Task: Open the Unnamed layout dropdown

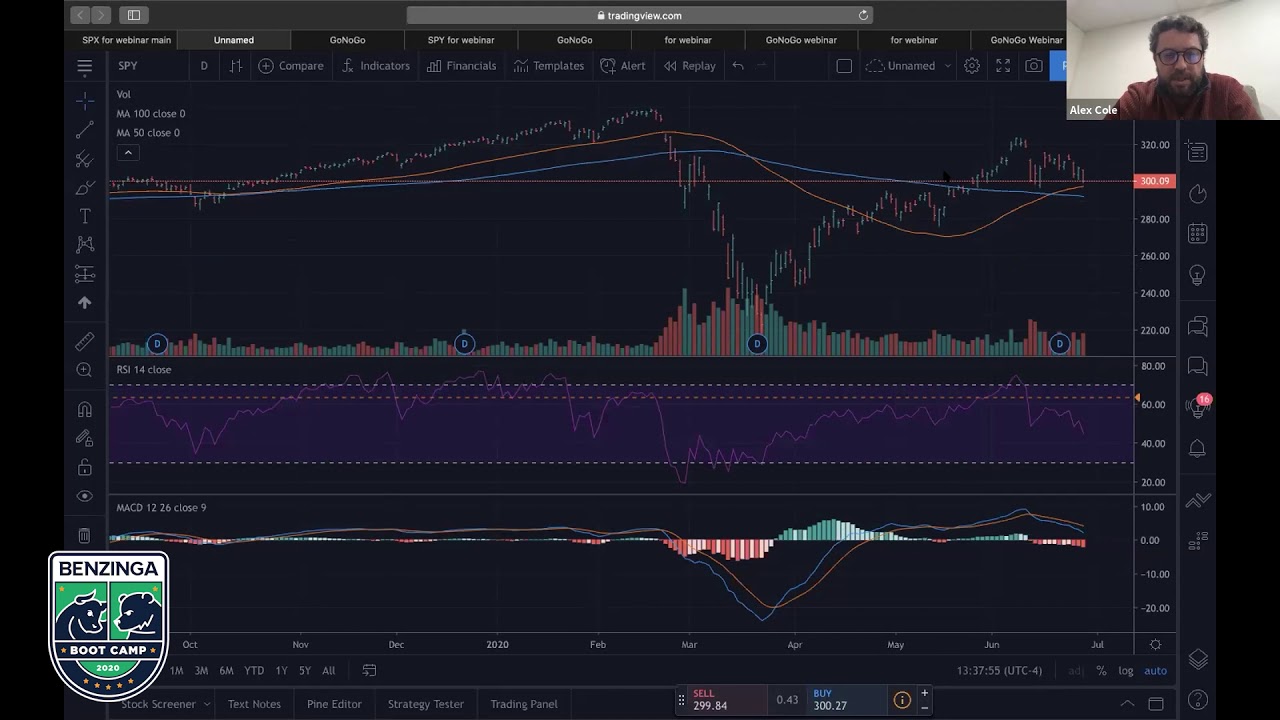Action: pyautogui.click(x=909, y=66)
